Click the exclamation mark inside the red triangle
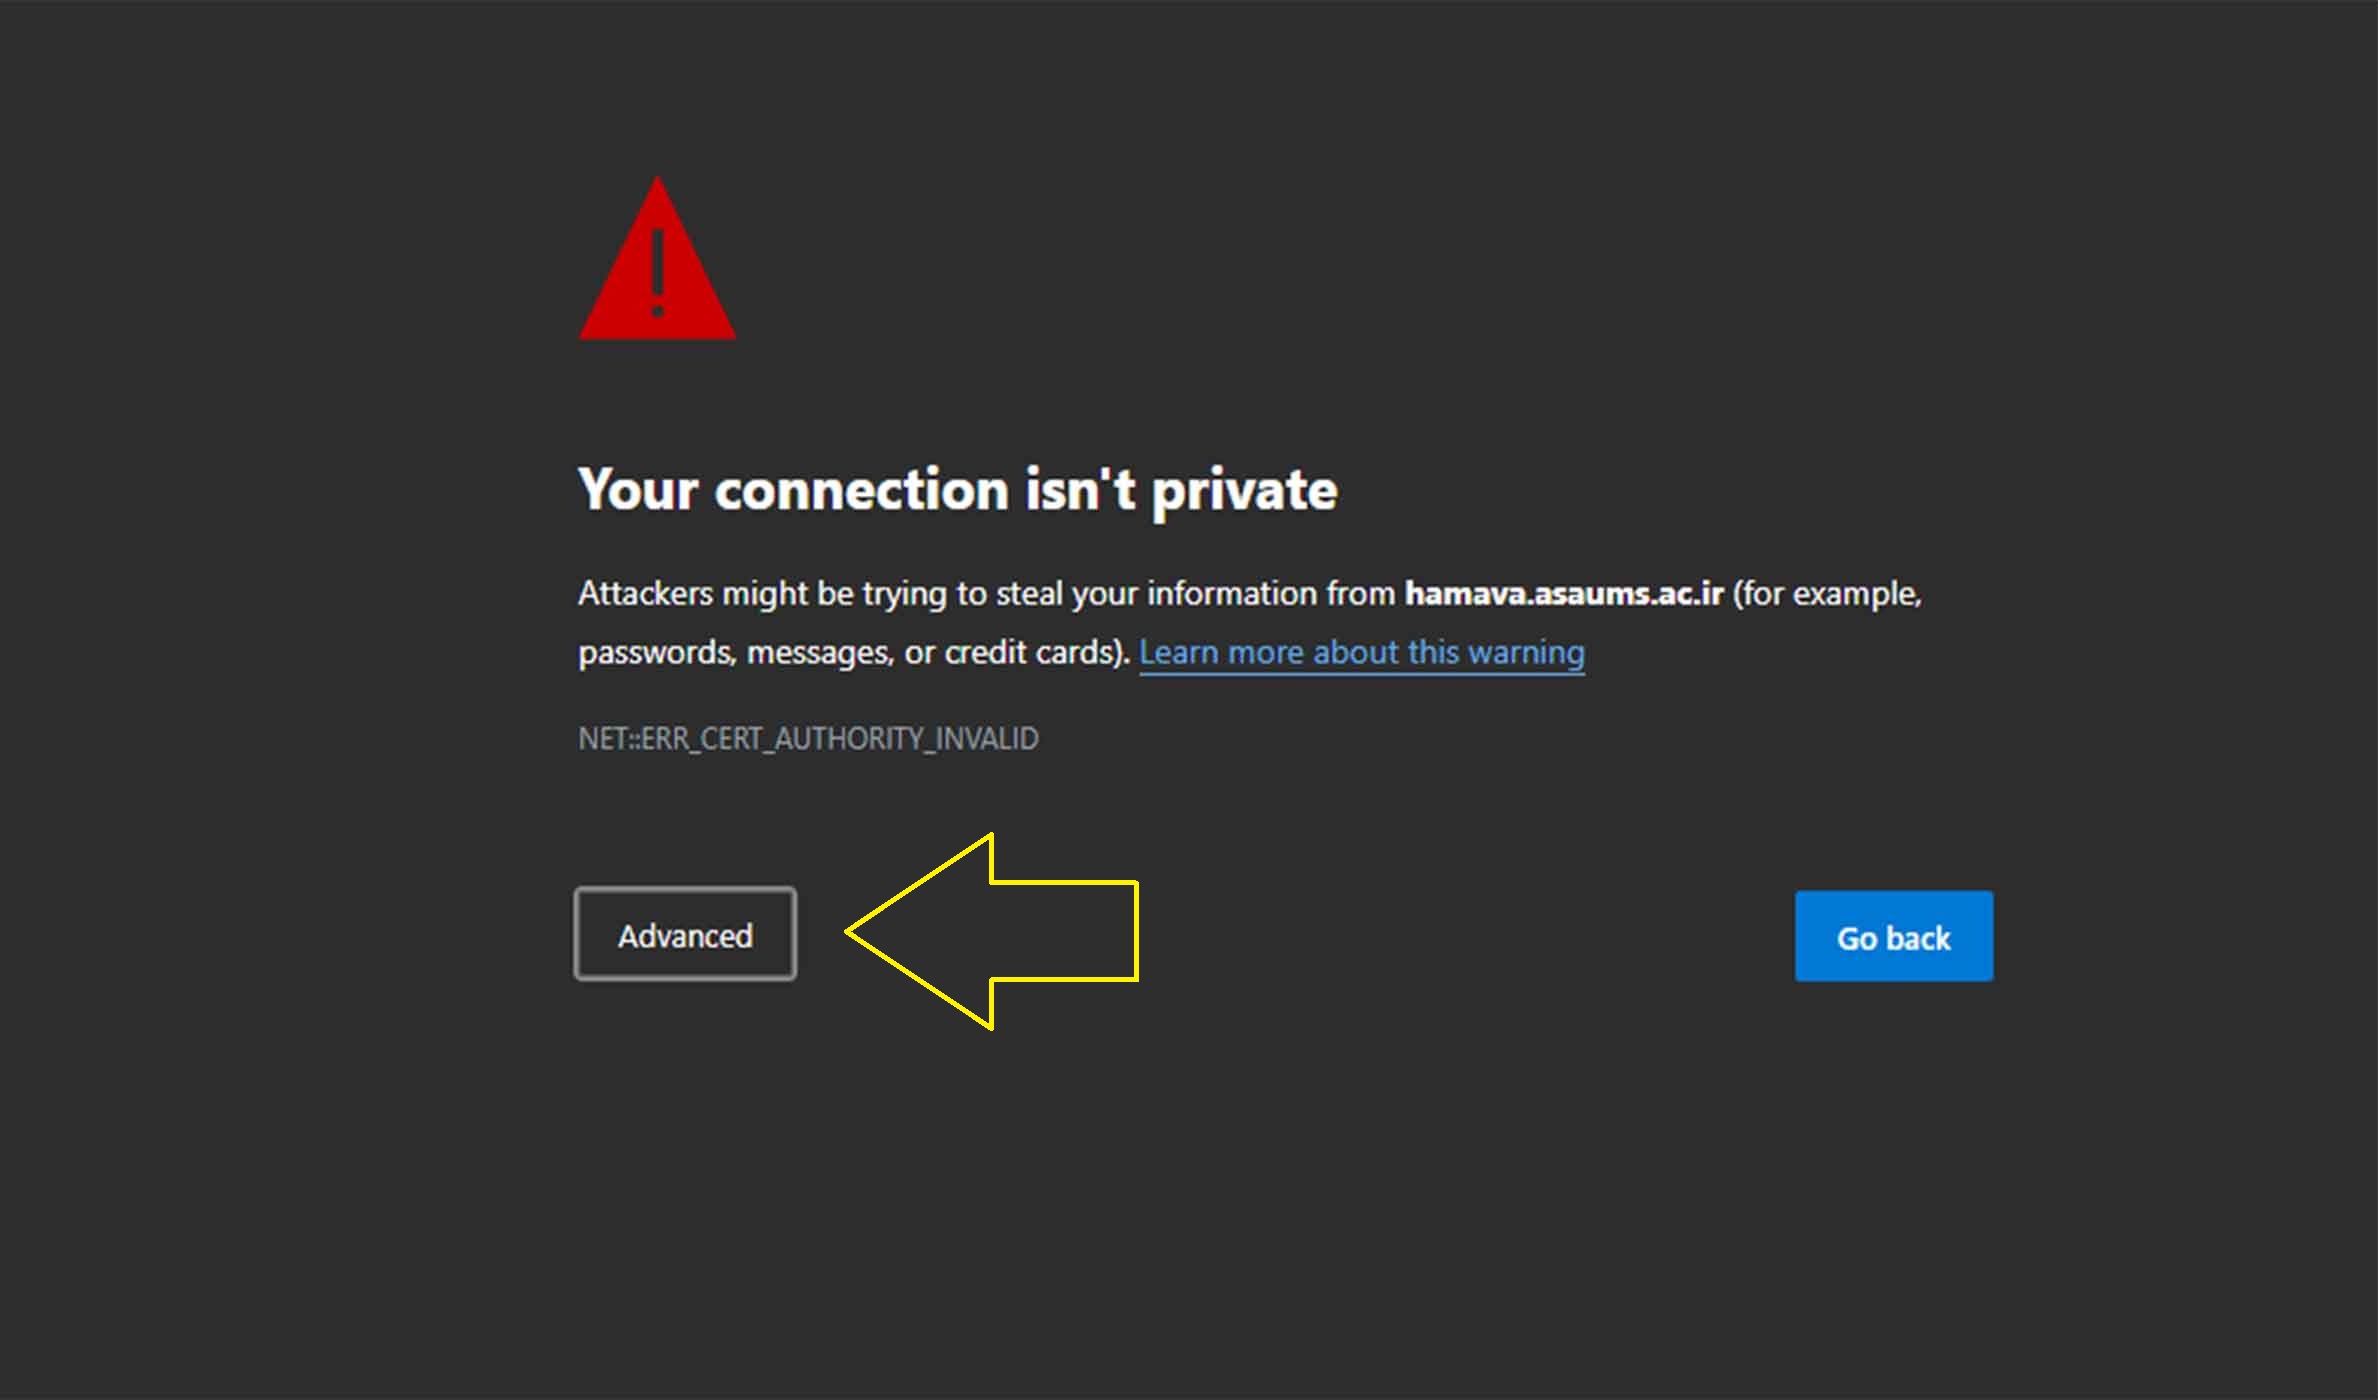This screenshot has height=1400, width=2378. [x=657, y=272]
